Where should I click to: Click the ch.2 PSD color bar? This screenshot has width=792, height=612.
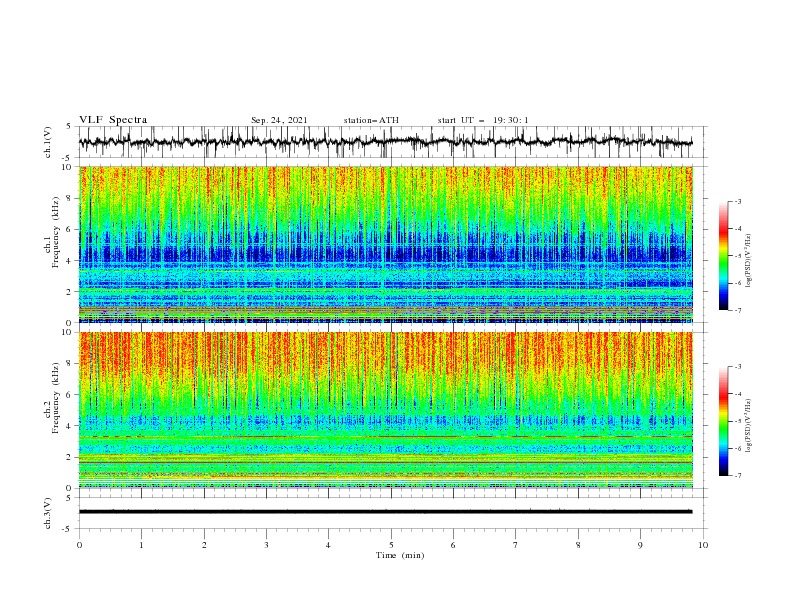[723, 421]
